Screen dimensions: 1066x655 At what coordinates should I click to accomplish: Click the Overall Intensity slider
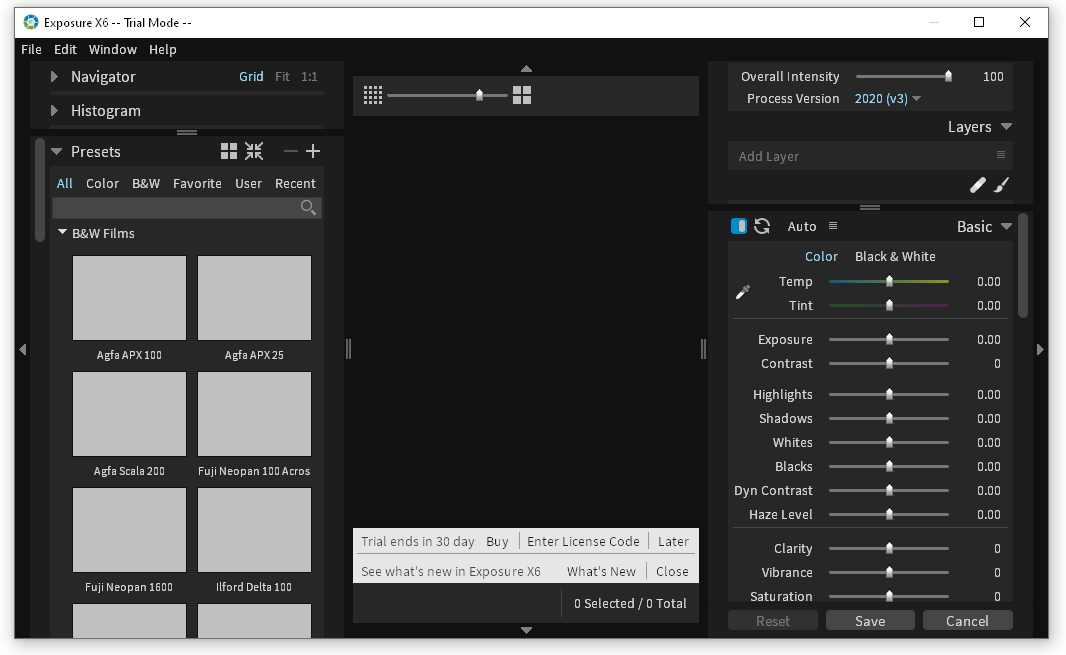[903, 76]
